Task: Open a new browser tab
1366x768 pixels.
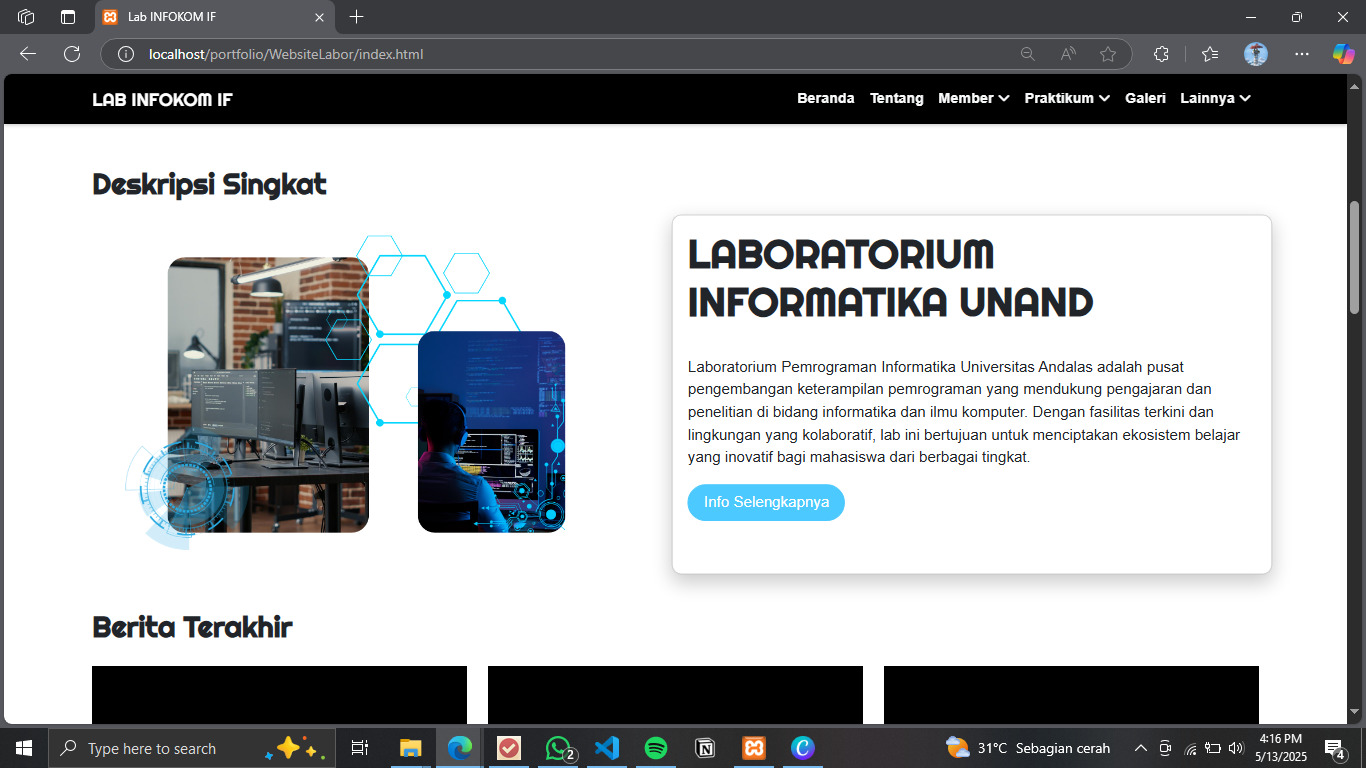Action: (357, 17)
